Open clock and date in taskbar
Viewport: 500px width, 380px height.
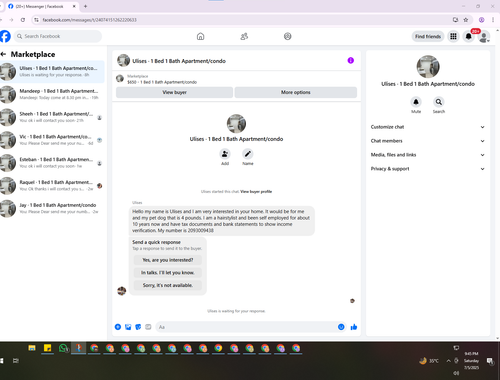(x=471, y=361)
